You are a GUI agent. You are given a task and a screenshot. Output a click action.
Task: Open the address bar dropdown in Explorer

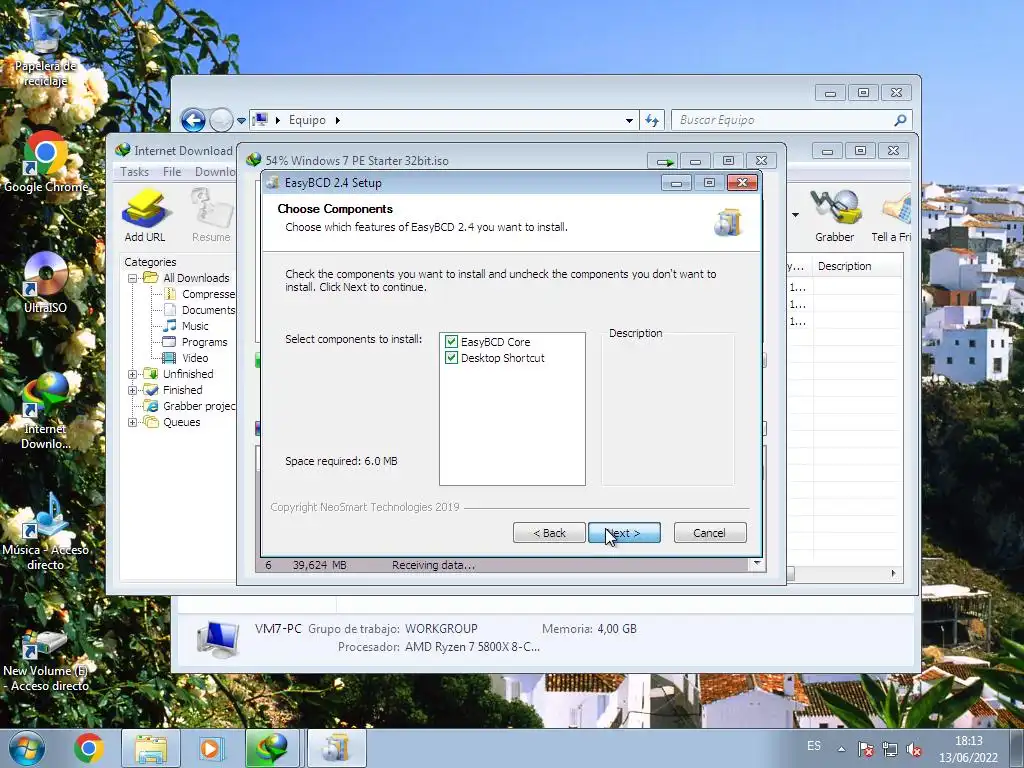[x=629, y=120]
